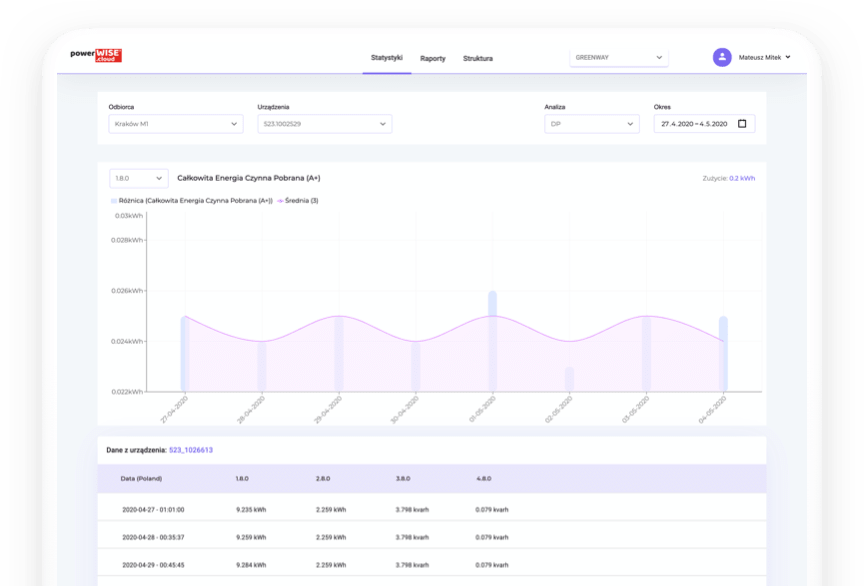Viewport: 864px width, 586px height.
Task: Open the Analiza DP dropdown
Action: tap(592, 124)
